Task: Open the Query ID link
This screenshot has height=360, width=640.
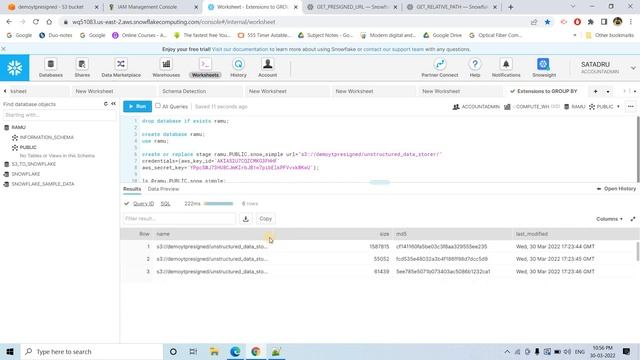Action: click(x=143, y=204)
